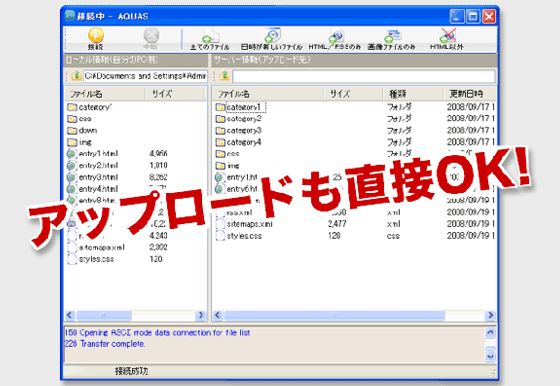Click local pane scroll-right arrow
The width and height of the screenshot is (560, 386).
click(x=200, y=315)
